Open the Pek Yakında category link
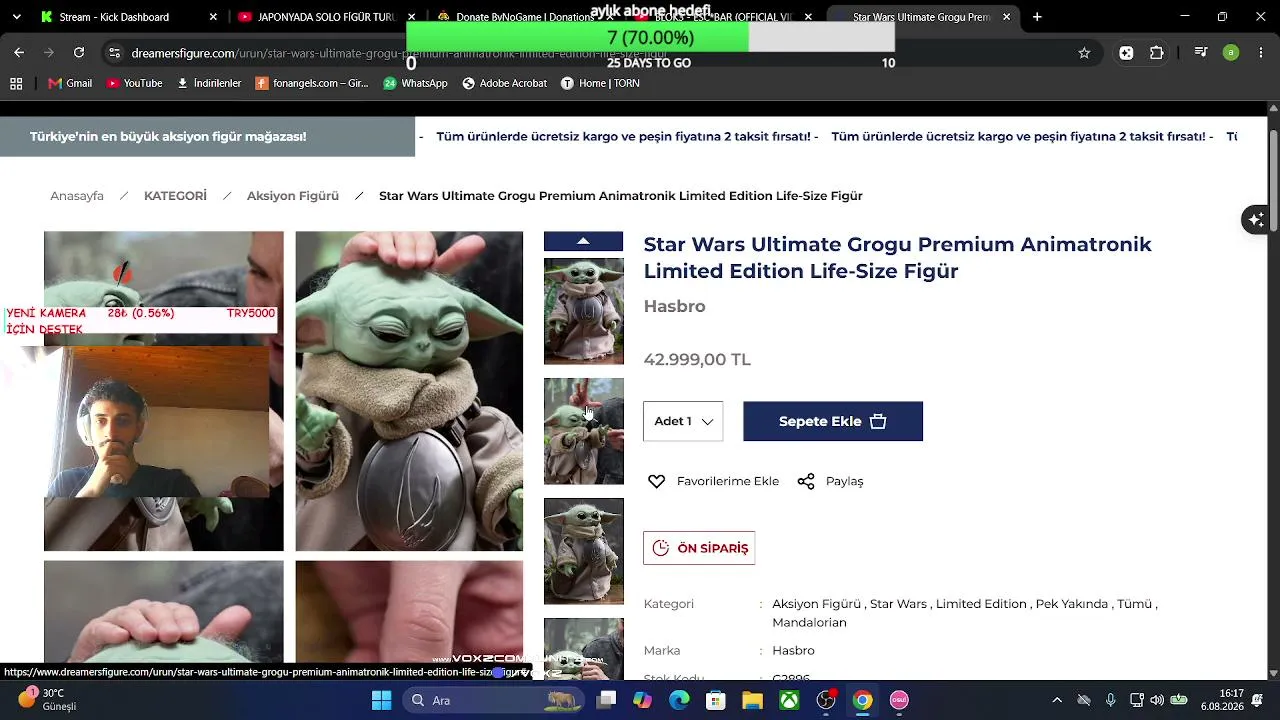The image size is (1280, 720). (x=1072, y=604)
